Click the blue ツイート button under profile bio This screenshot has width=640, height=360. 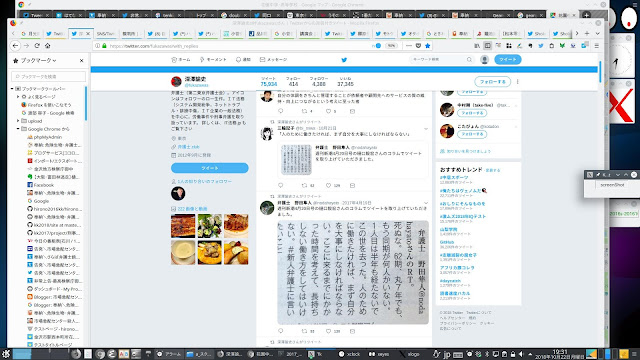[209, 168]
